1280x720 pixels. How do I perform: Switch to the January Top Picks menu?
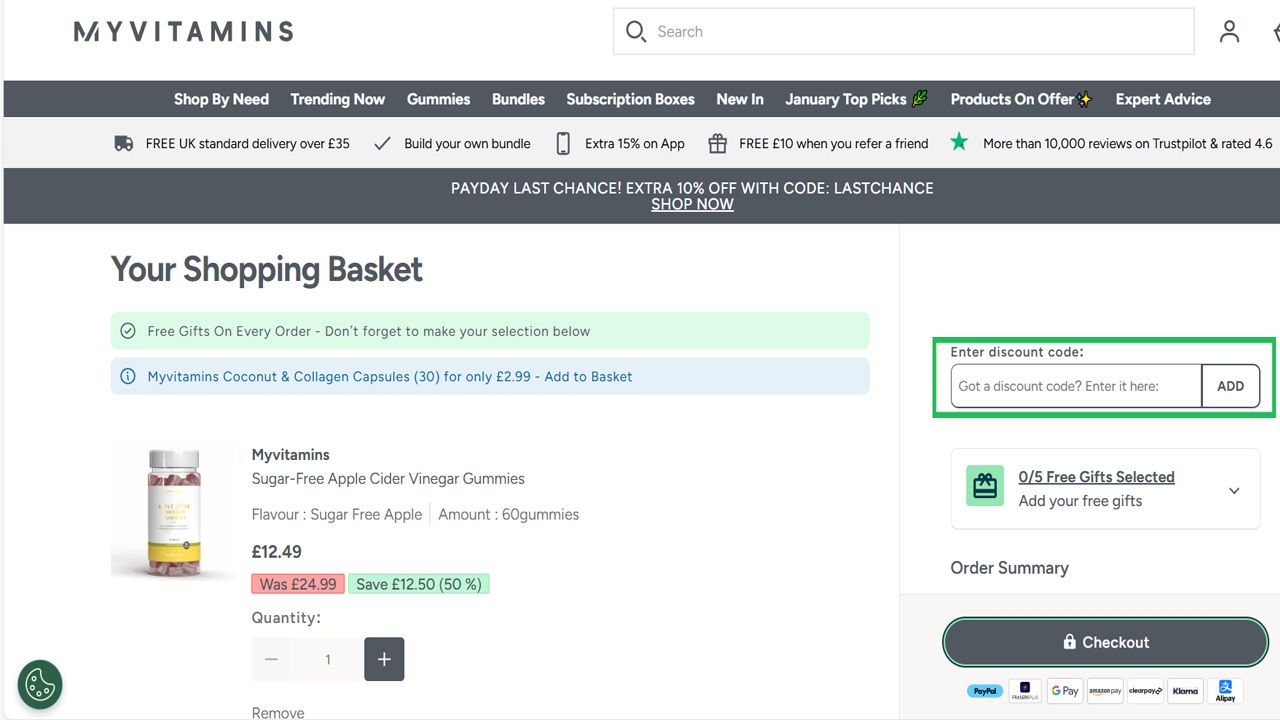tap(847, 99)
